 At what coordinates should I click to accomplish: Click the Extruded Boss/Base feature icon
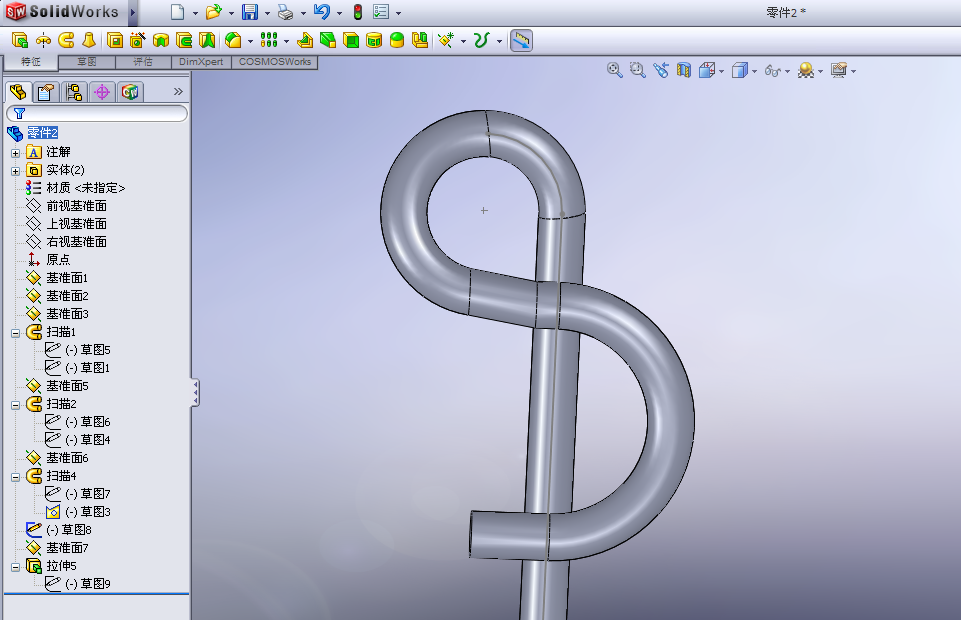20,40
